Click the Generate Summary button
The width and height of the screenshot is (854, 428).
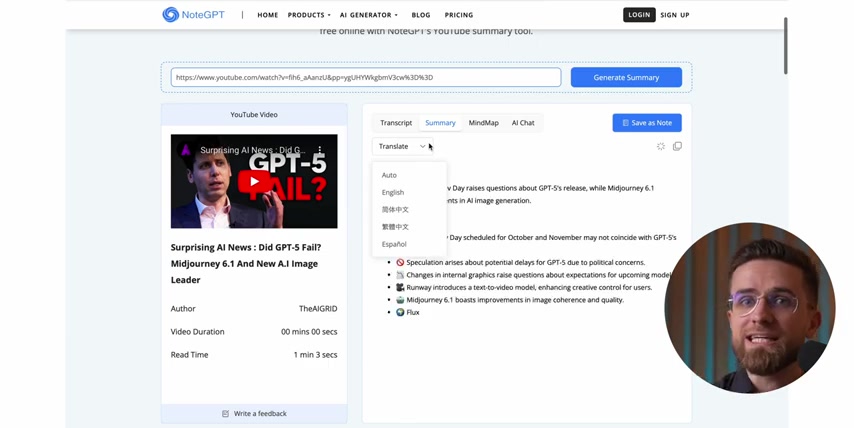tap(626, 77)
